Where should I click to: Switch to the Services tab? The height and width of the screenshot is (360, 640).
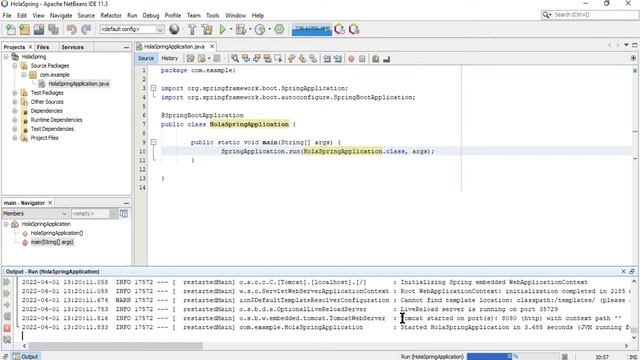[x=73, y=47]
